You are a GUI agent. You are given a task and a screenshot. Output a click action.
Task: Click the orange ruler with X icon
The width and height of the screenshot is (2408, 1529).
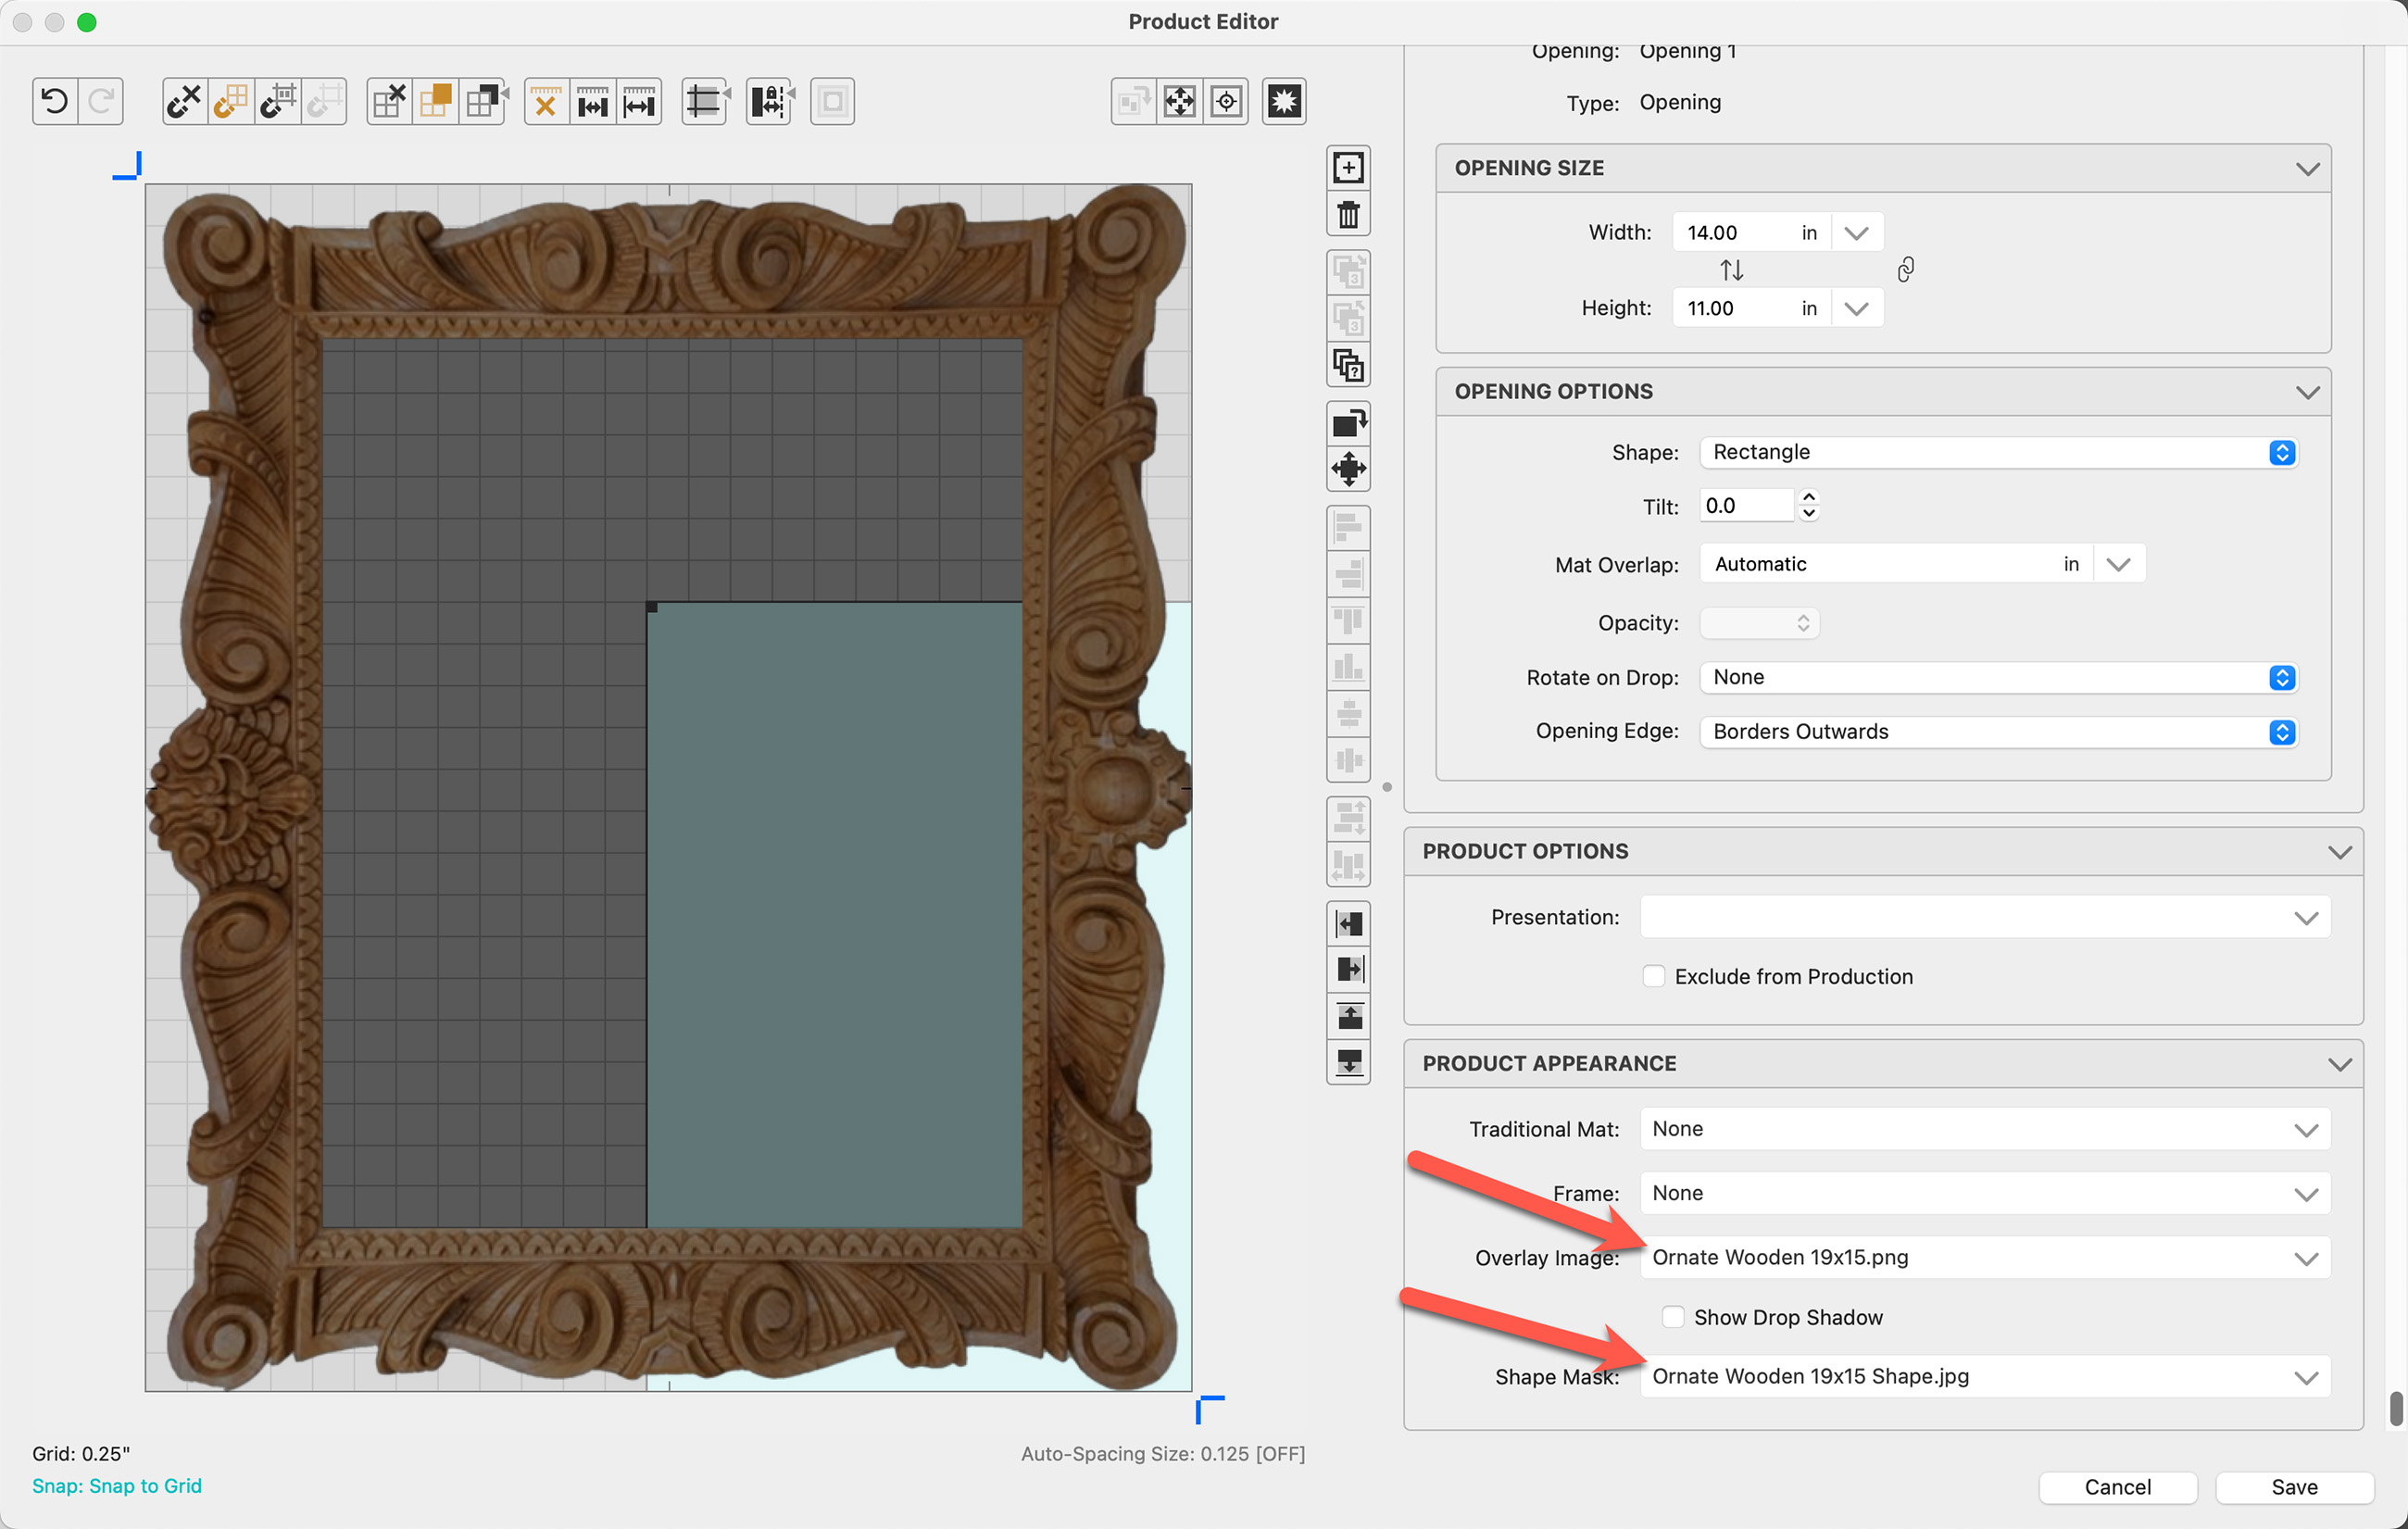546,101
